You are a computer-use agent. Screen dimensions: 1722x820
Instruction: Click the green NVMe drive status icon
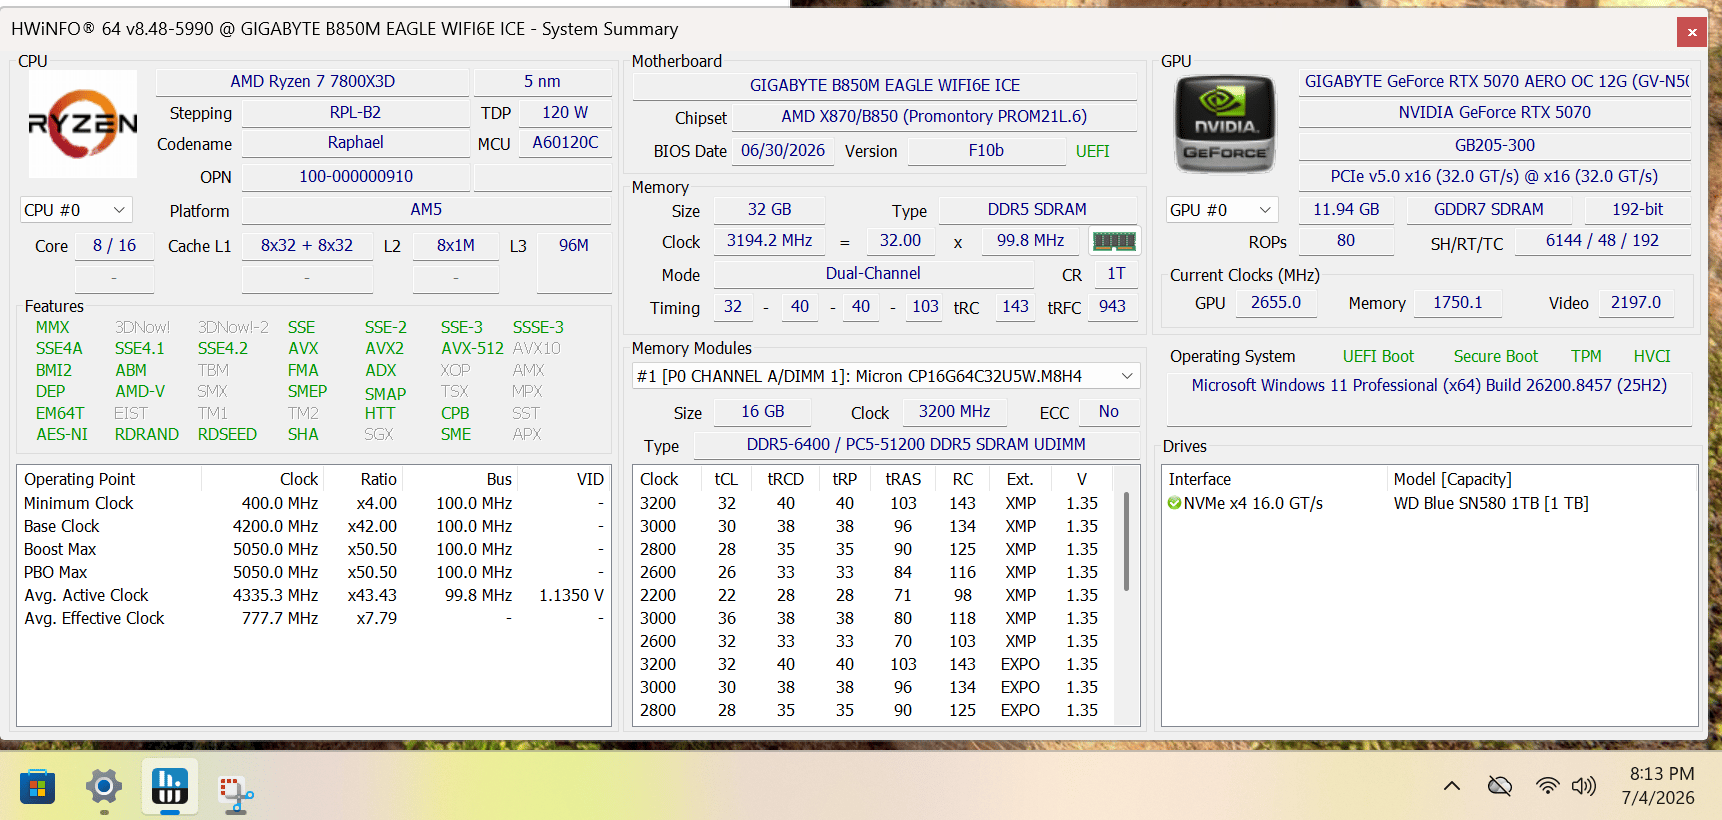[1174, 503]
